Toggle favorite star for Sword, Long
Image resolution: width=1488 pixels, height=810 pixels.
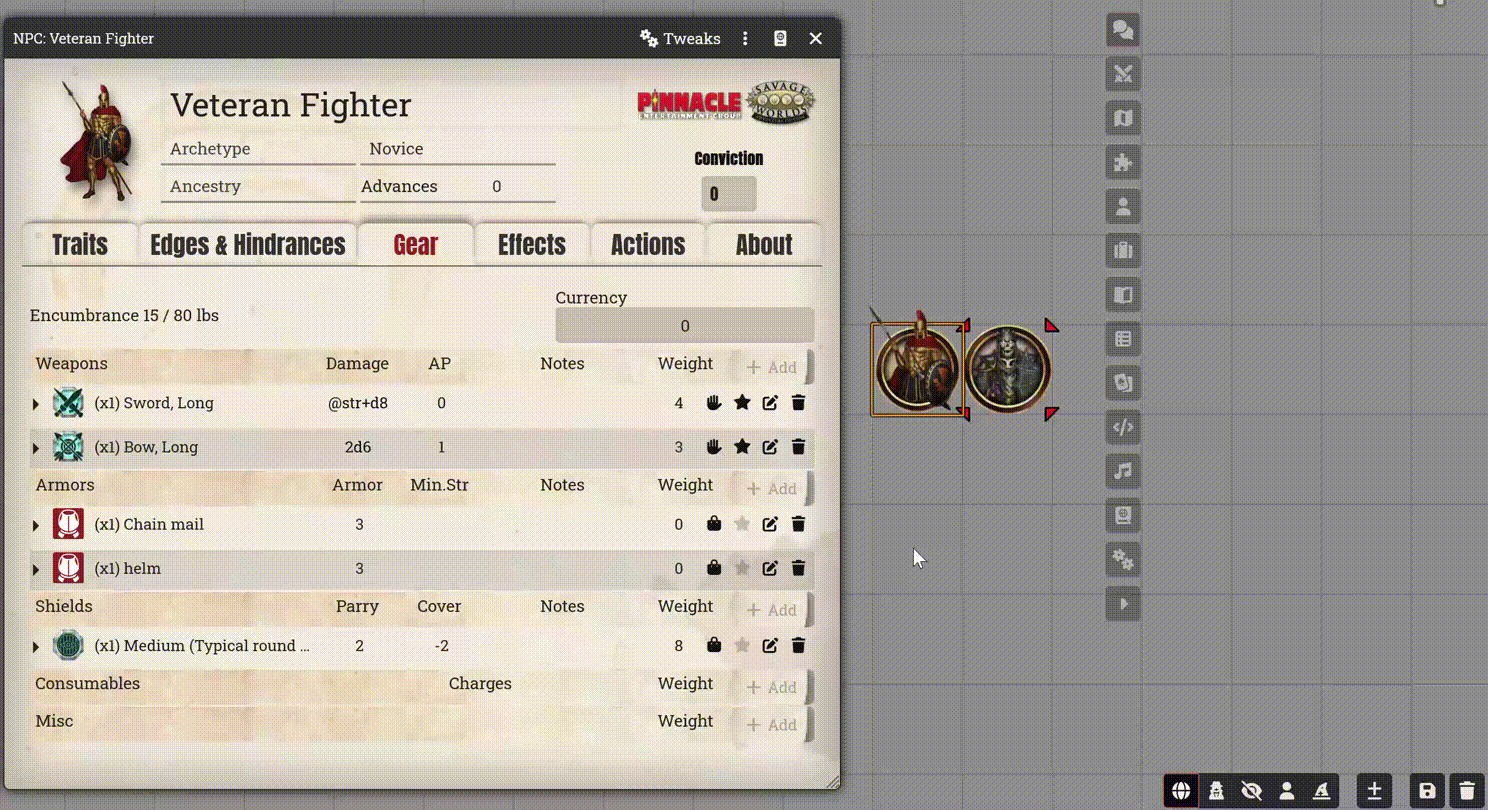click(x=742, y=403)
